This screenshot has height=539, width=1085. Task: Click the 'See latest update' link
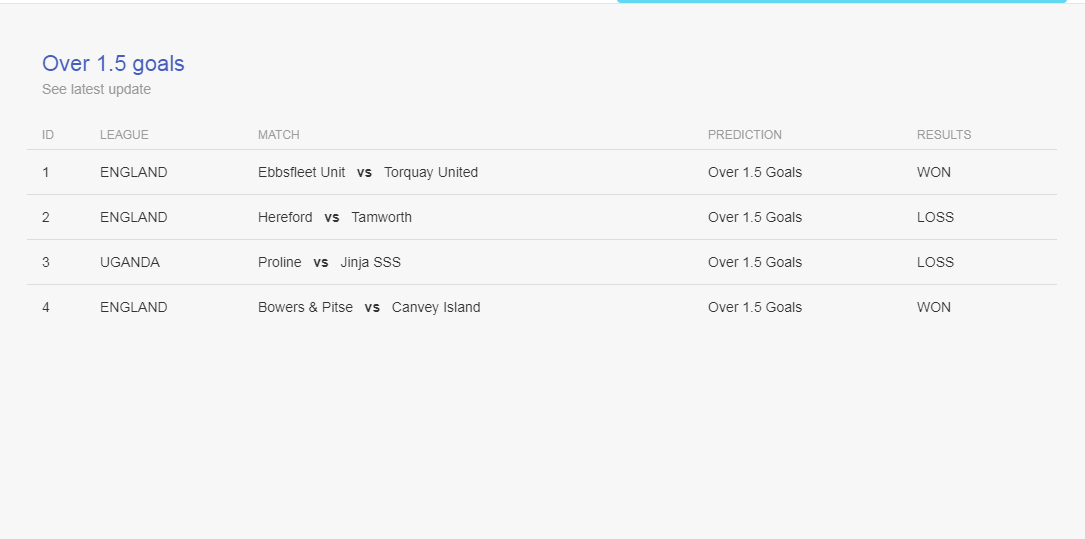tap(96, 89)
